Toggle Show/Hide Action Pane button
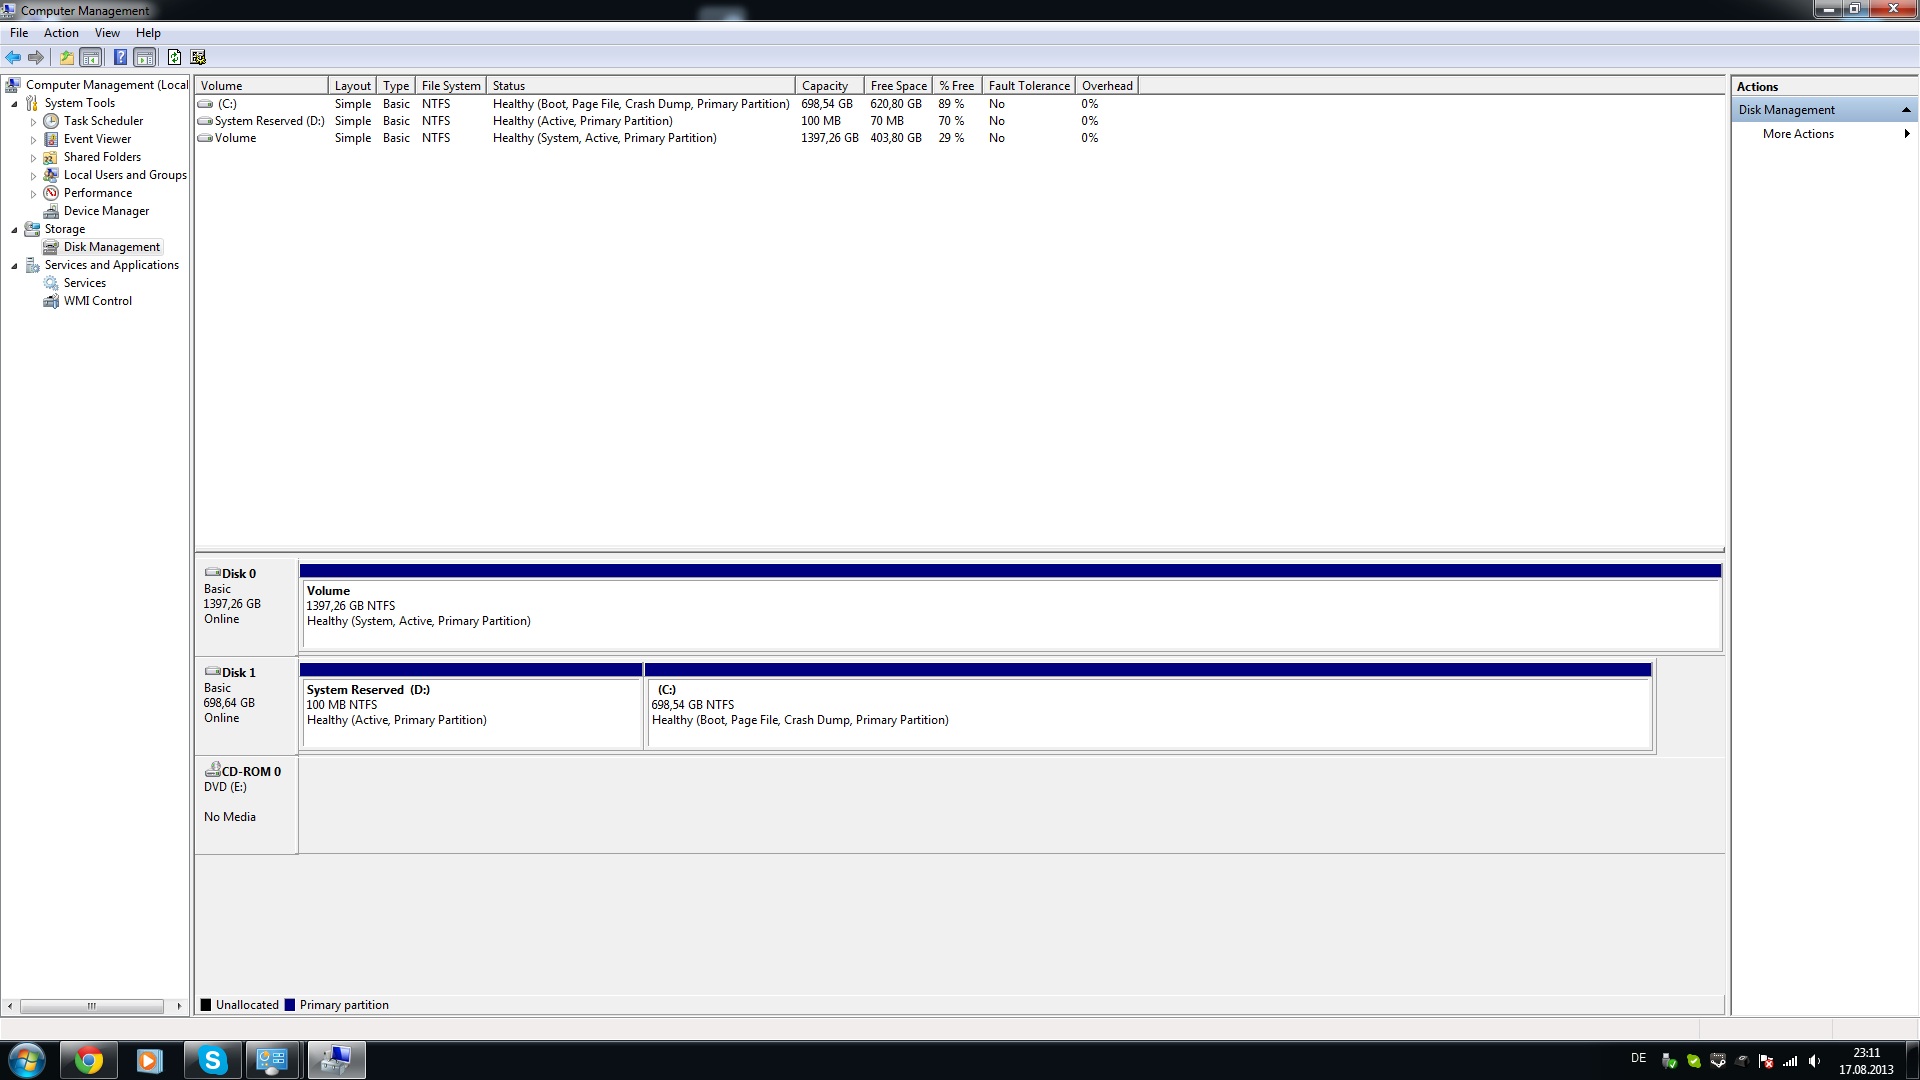The image size is (1920, 1080). pyautogui.click(x=145, y=58)
